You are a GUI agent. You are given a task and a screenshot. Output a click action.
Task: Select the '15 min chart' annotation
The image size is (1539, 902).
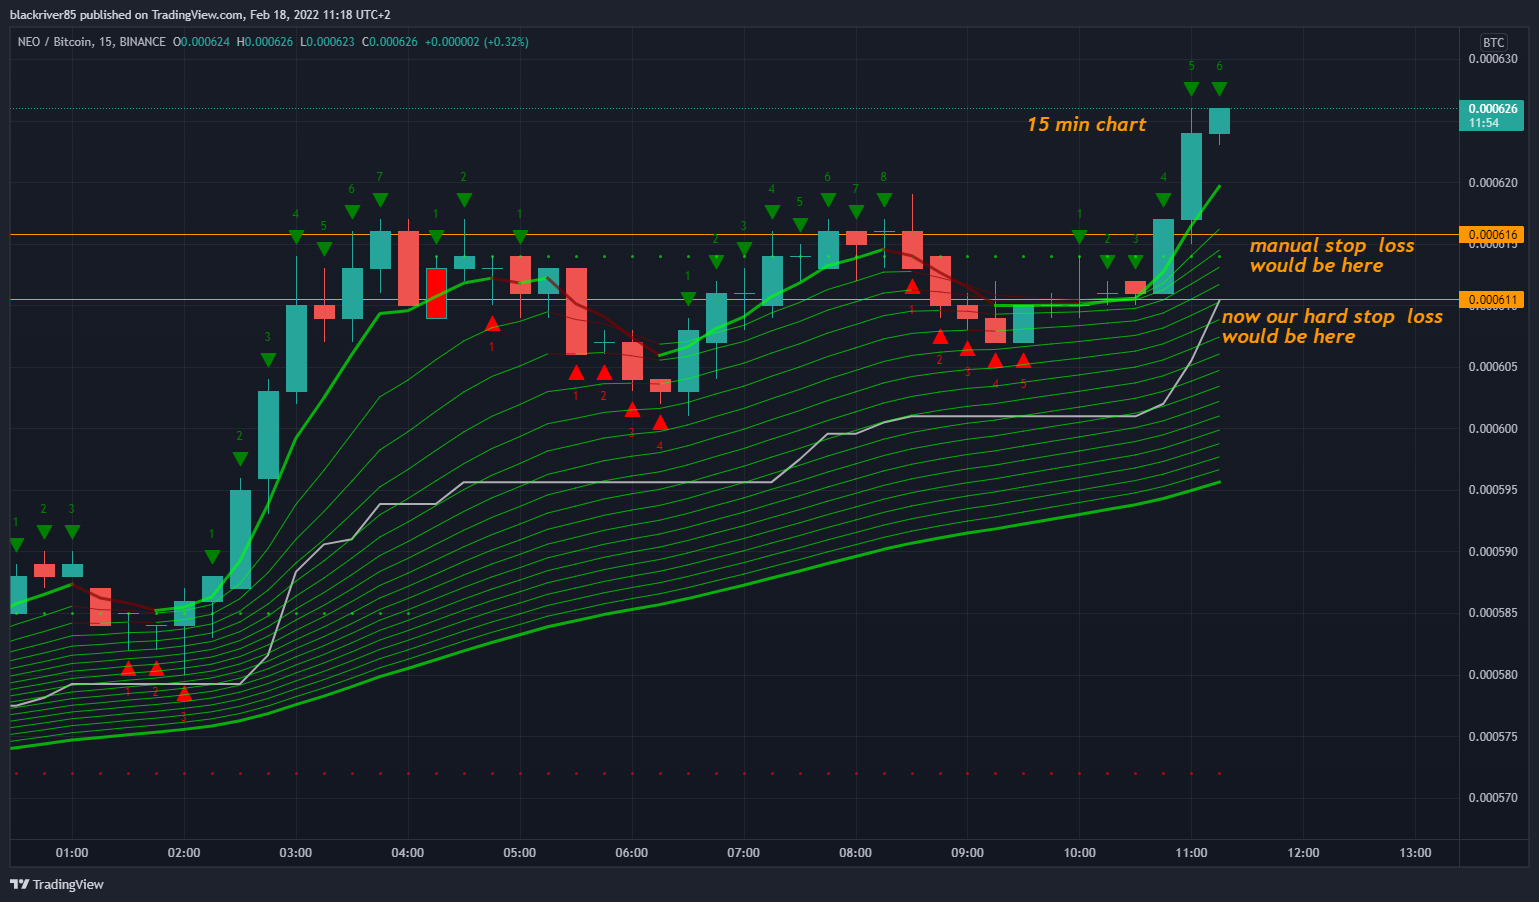click(x=1086, y=124)
